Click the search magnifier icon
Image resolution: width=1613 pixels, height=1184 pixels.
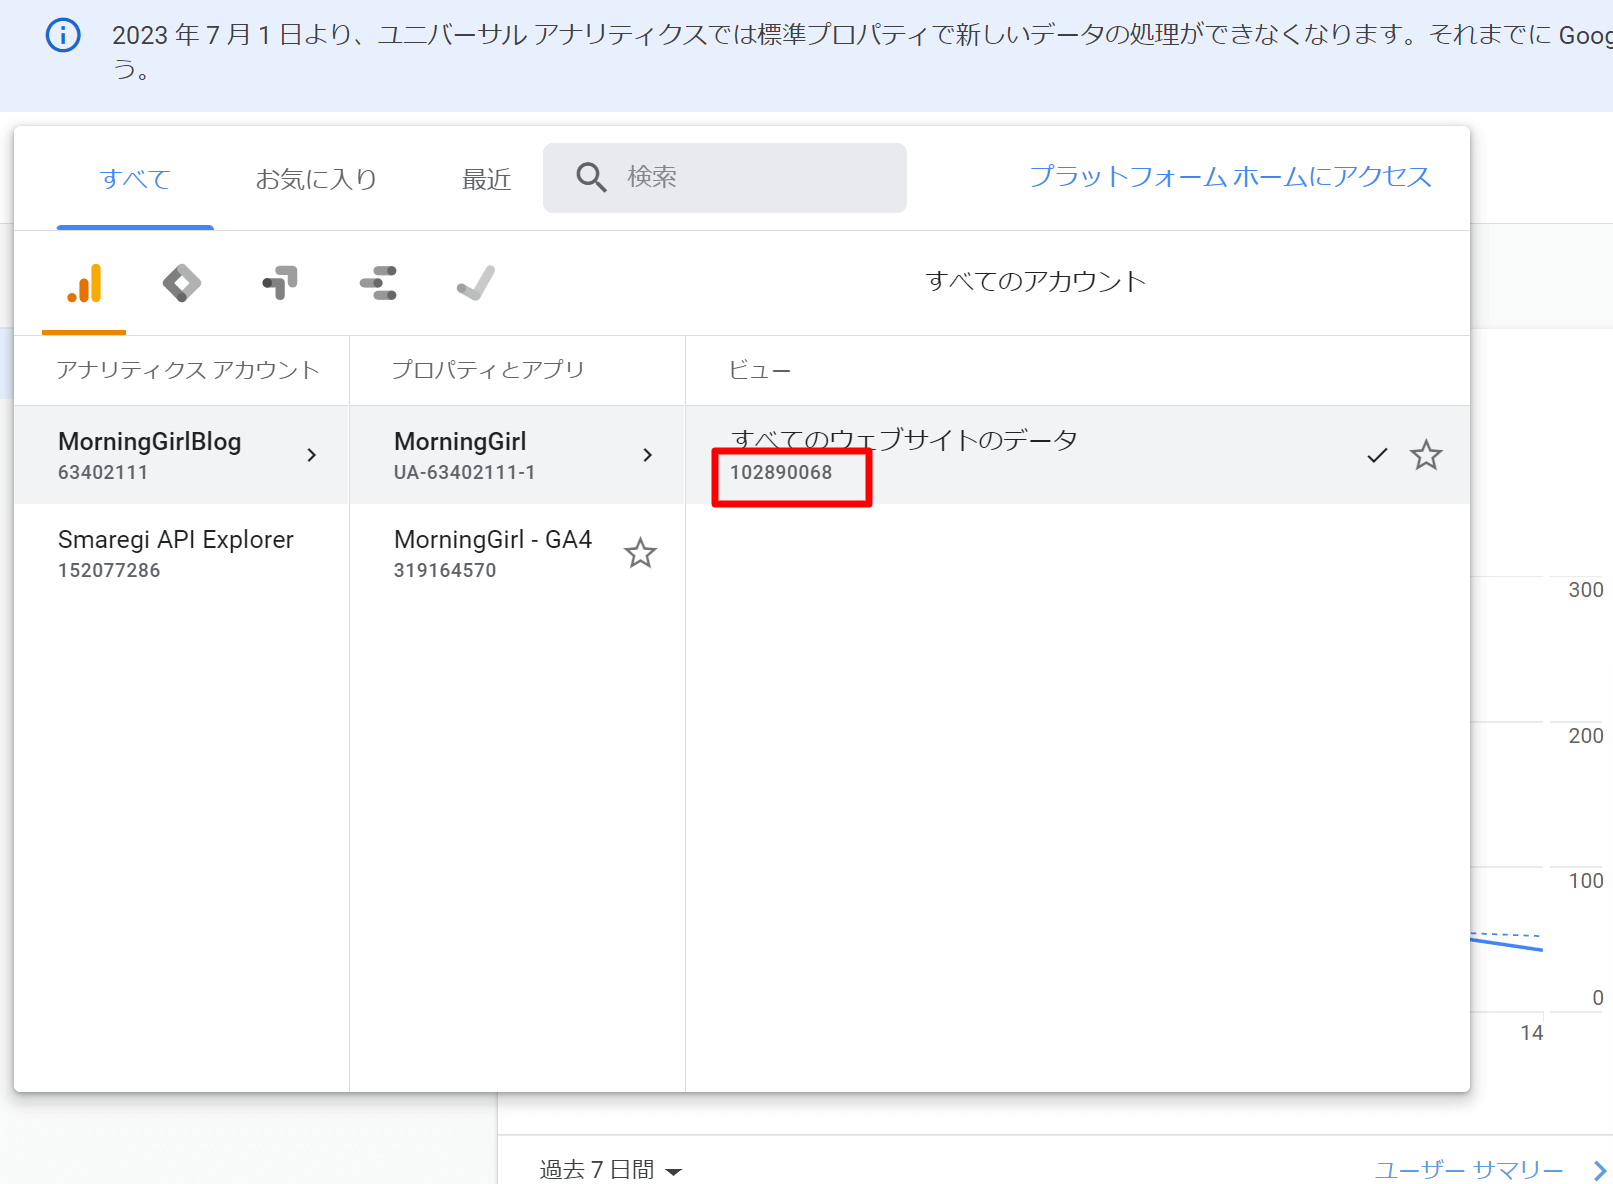click(x=591, y=177)
